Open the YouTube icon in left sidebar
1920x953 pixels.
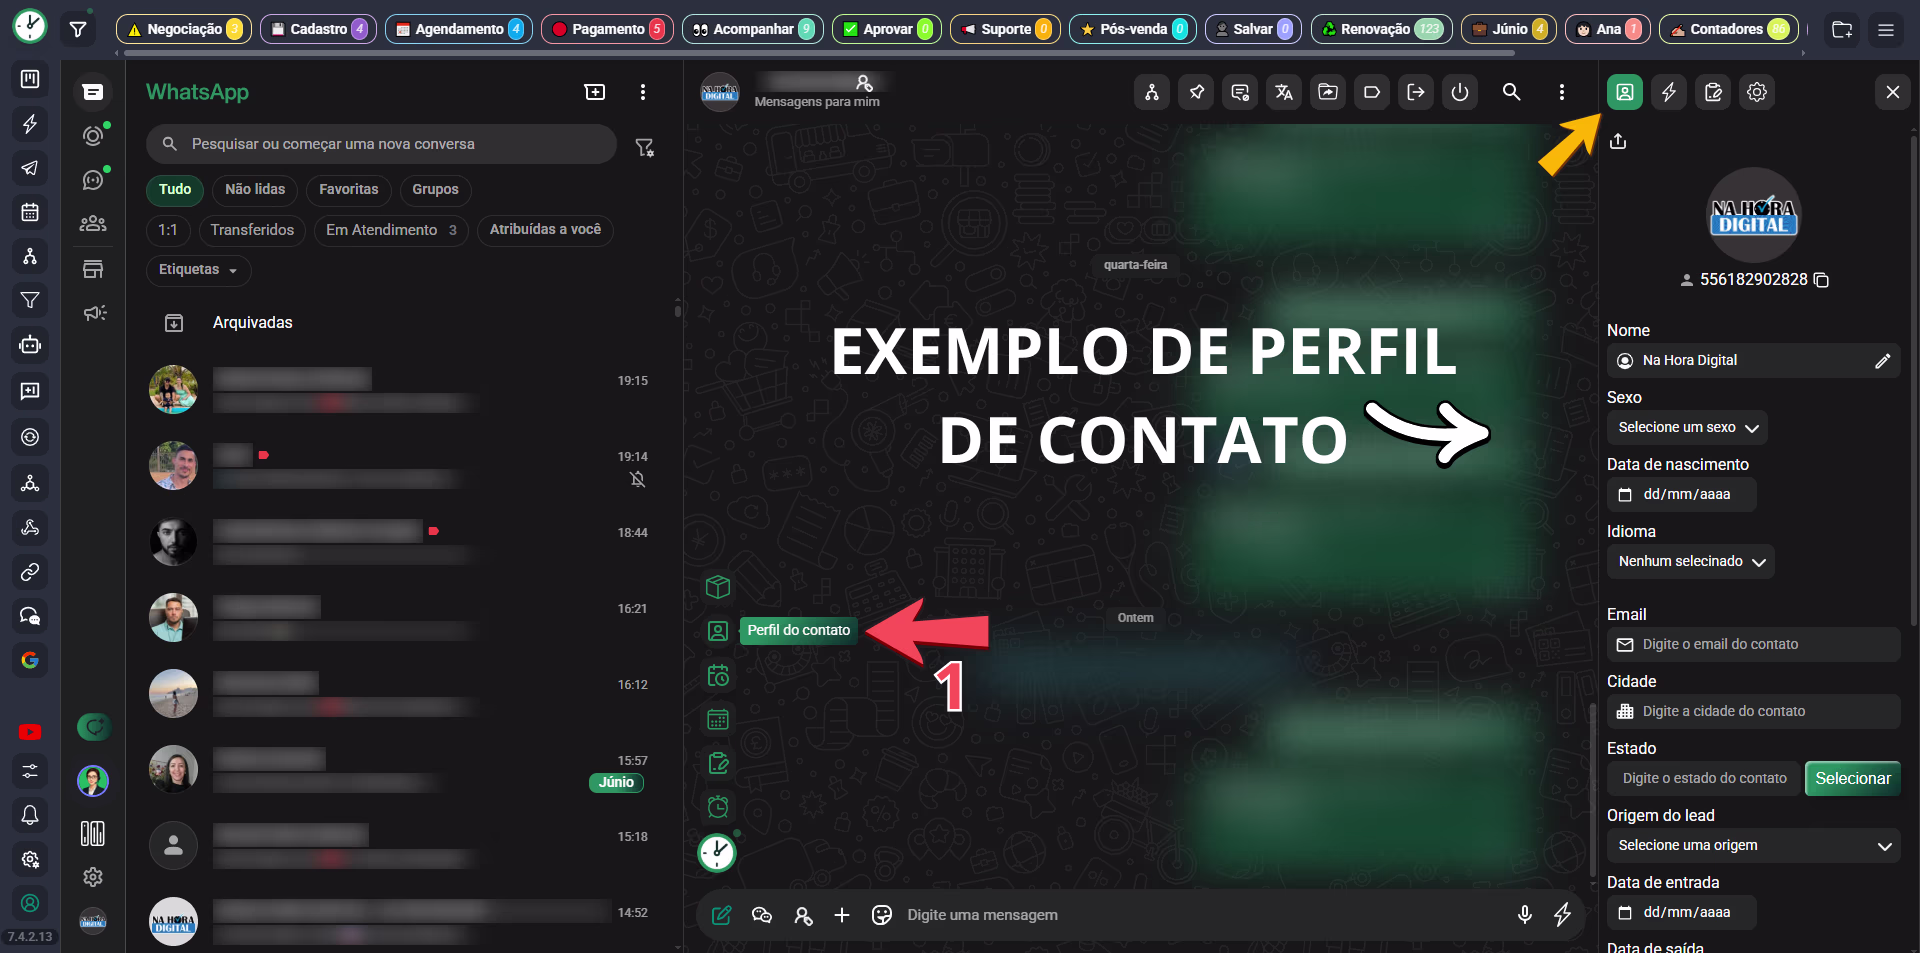pyautogui.click(x=30, y=732)
